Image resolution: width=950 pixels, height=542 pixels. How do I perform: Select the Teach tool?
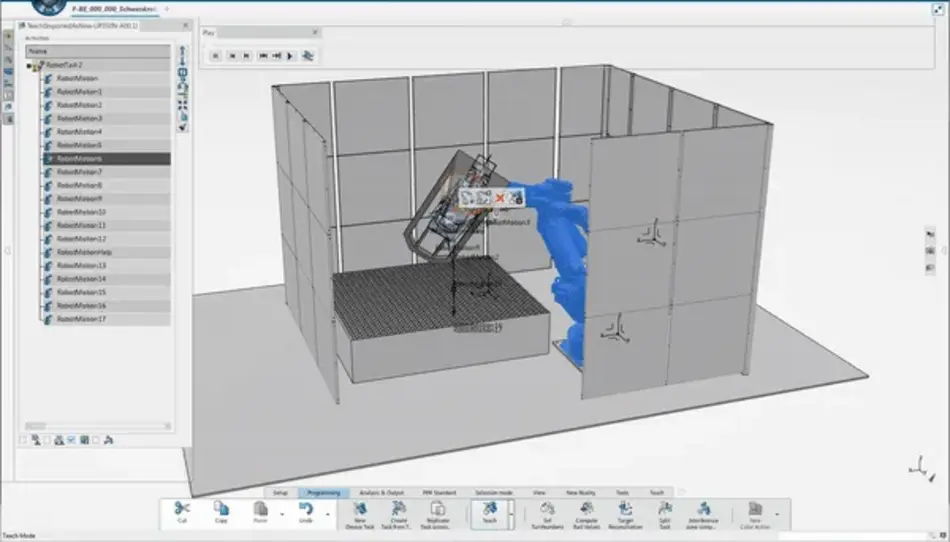pos(490,510)
